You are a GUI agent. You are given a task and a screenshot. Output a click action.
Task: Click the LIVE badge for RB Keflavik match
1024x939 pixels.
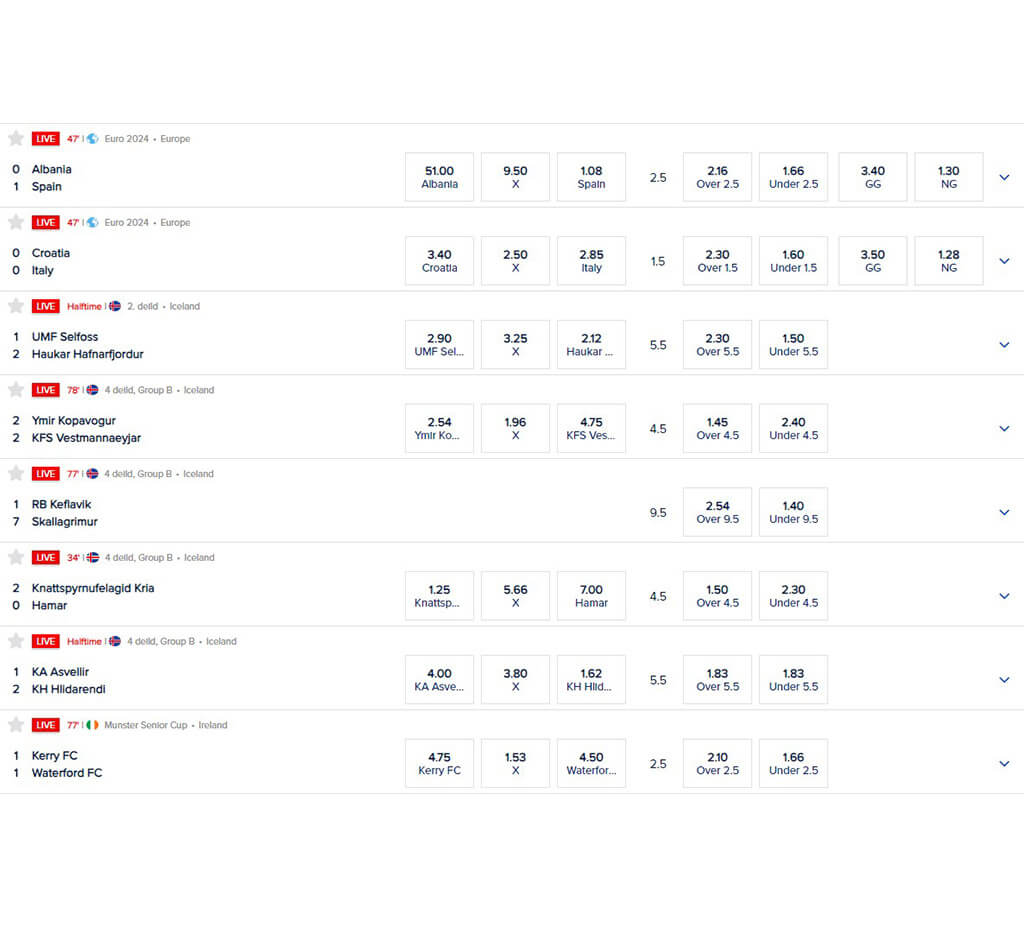pos(46,473)
